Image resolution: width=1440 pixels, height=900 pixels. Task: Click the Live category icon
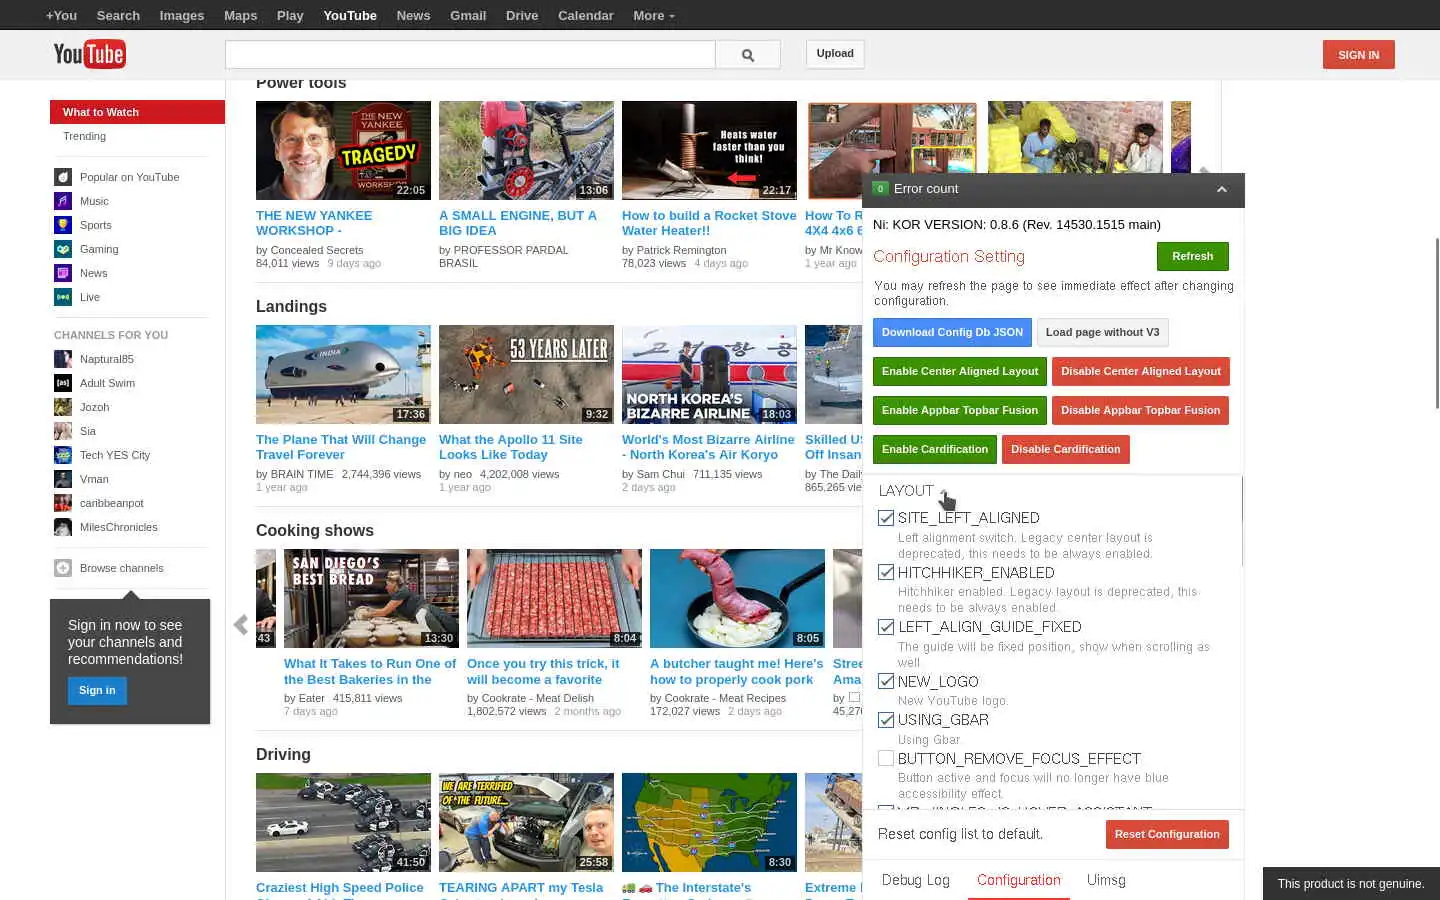point(63,297)
